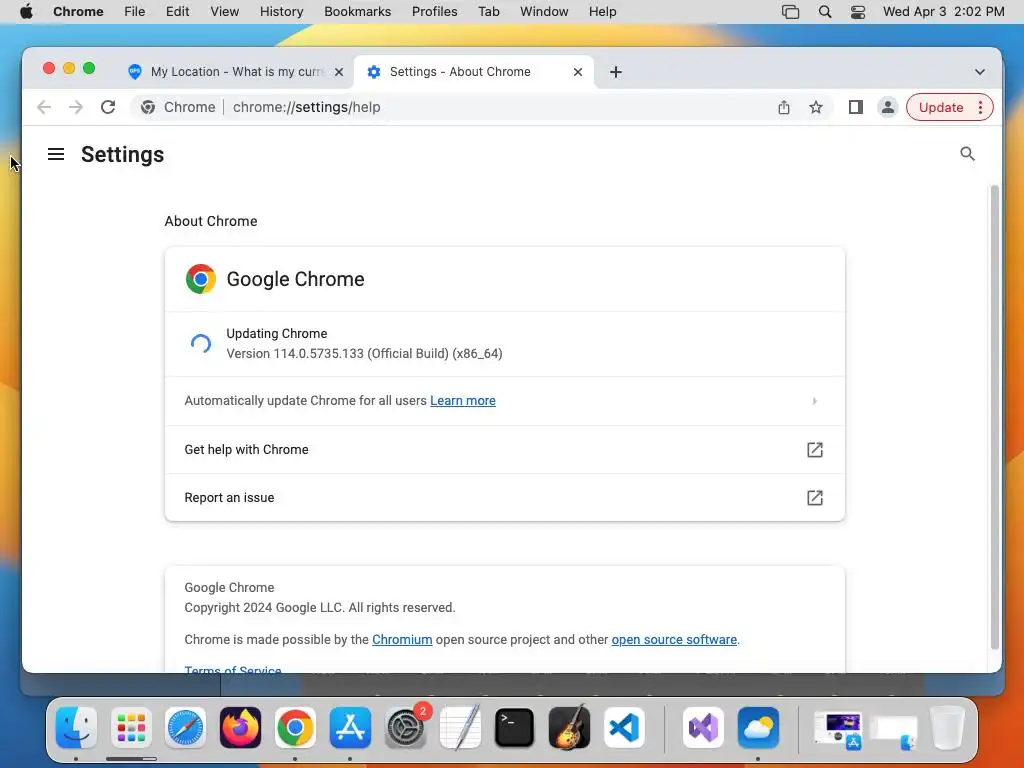Open the Window menu
The height and width of the screenshot is (768, 1024).
[544, 12]
